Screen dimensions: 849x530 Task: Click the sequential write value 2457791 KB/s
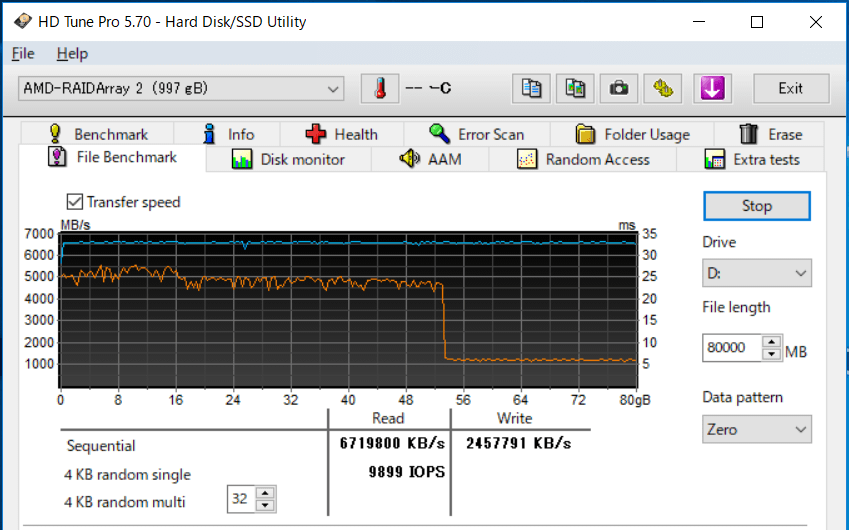tap(518, 443)
